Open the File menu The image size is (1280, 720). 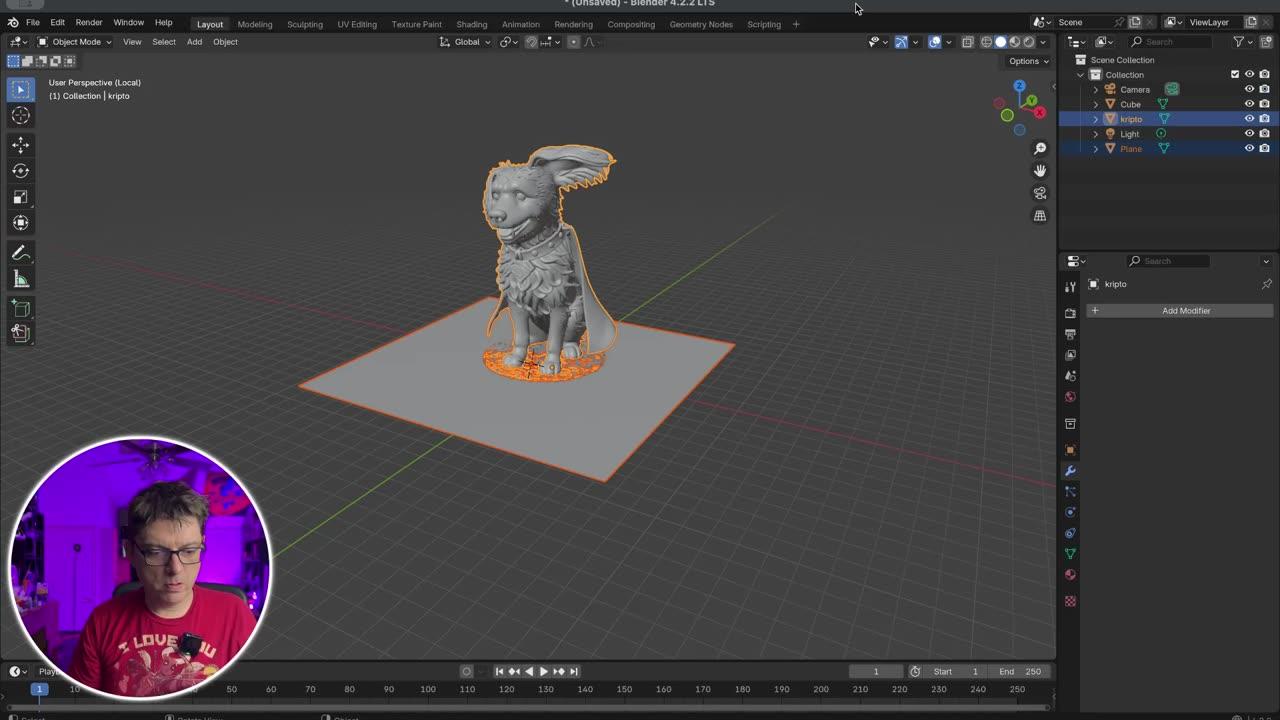(x=33, y=23)
